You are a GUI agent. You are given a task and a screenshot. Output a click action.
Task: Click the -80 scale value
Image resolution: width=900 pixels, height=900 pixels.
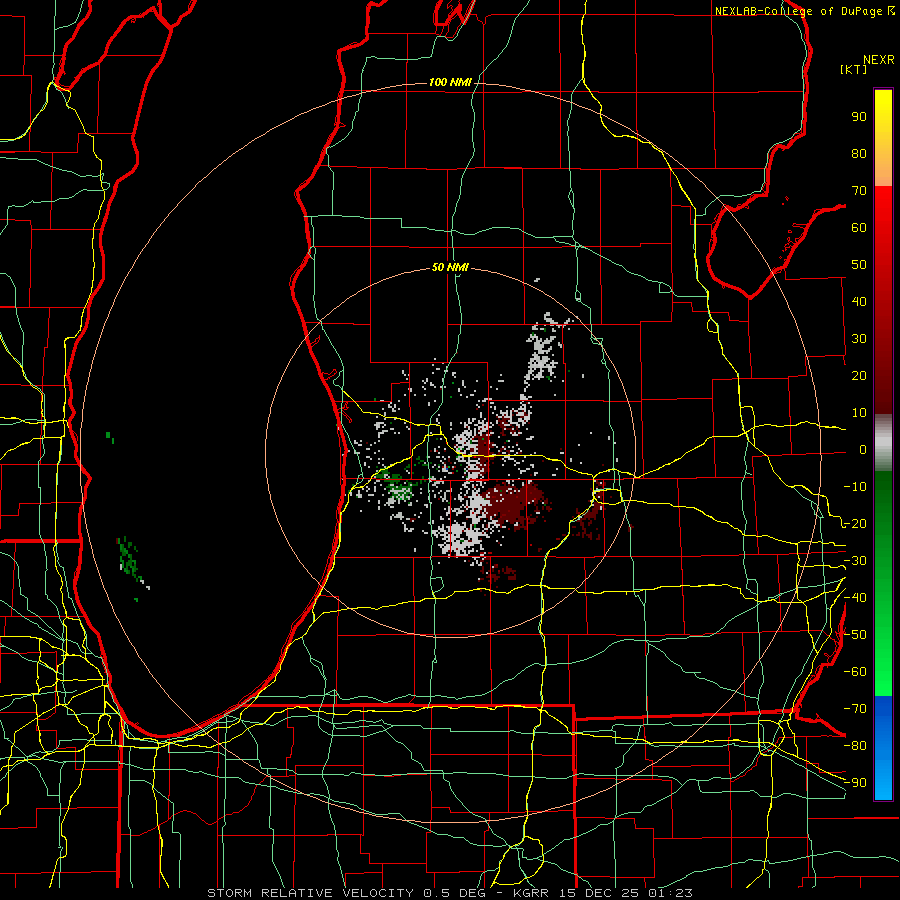point(855,746)
